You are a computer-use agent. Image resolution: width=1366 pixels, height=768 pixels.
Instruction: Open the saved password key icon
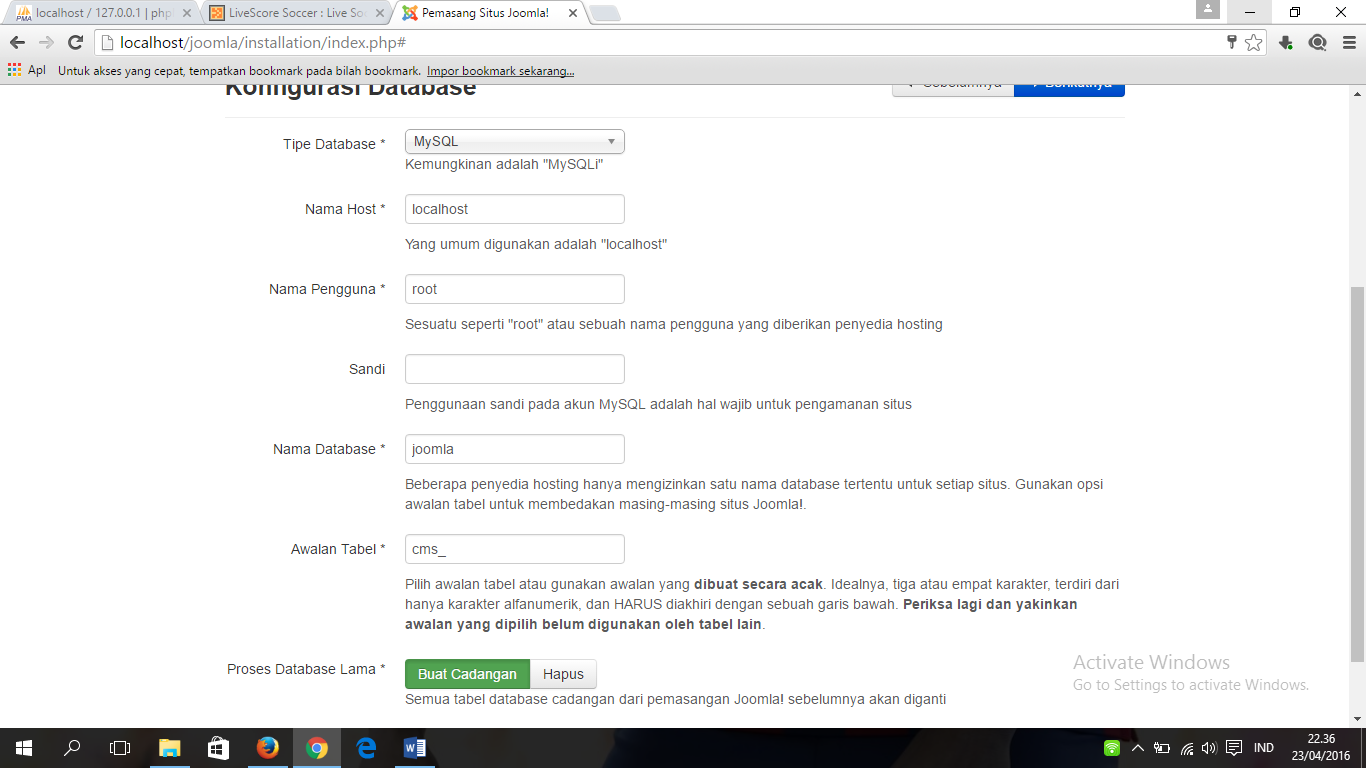[x=1232, y=43]
